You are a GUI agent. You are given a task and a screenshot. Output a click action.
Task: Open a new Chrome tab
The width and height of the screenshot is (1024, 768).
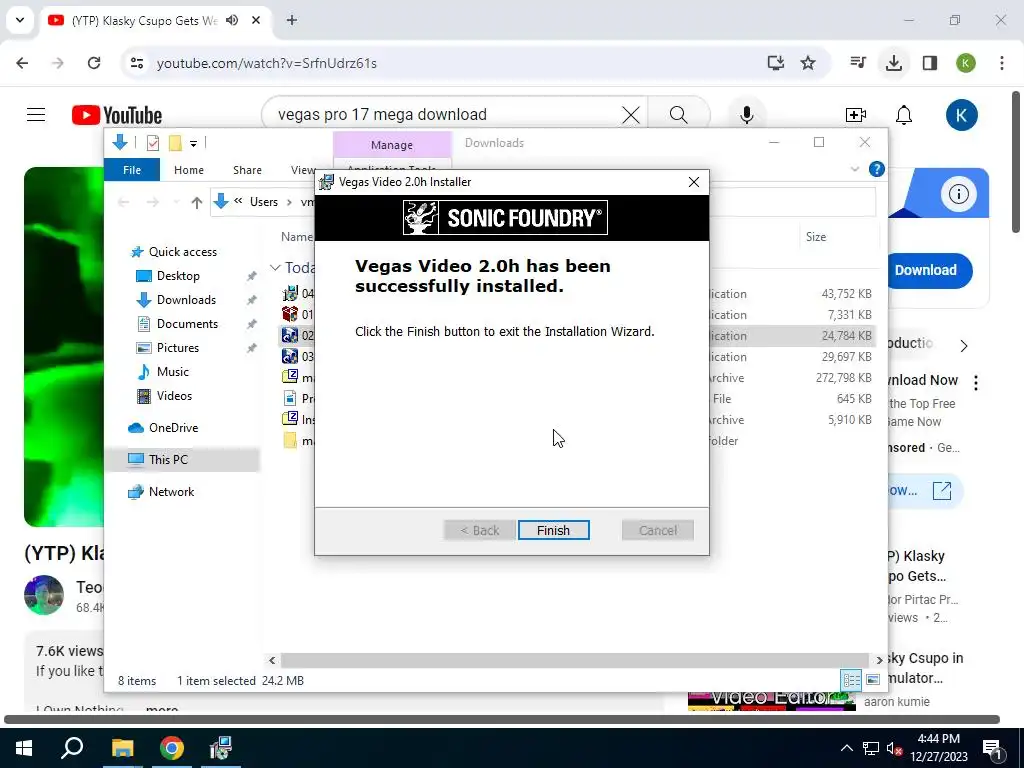[x=292, y=20]
